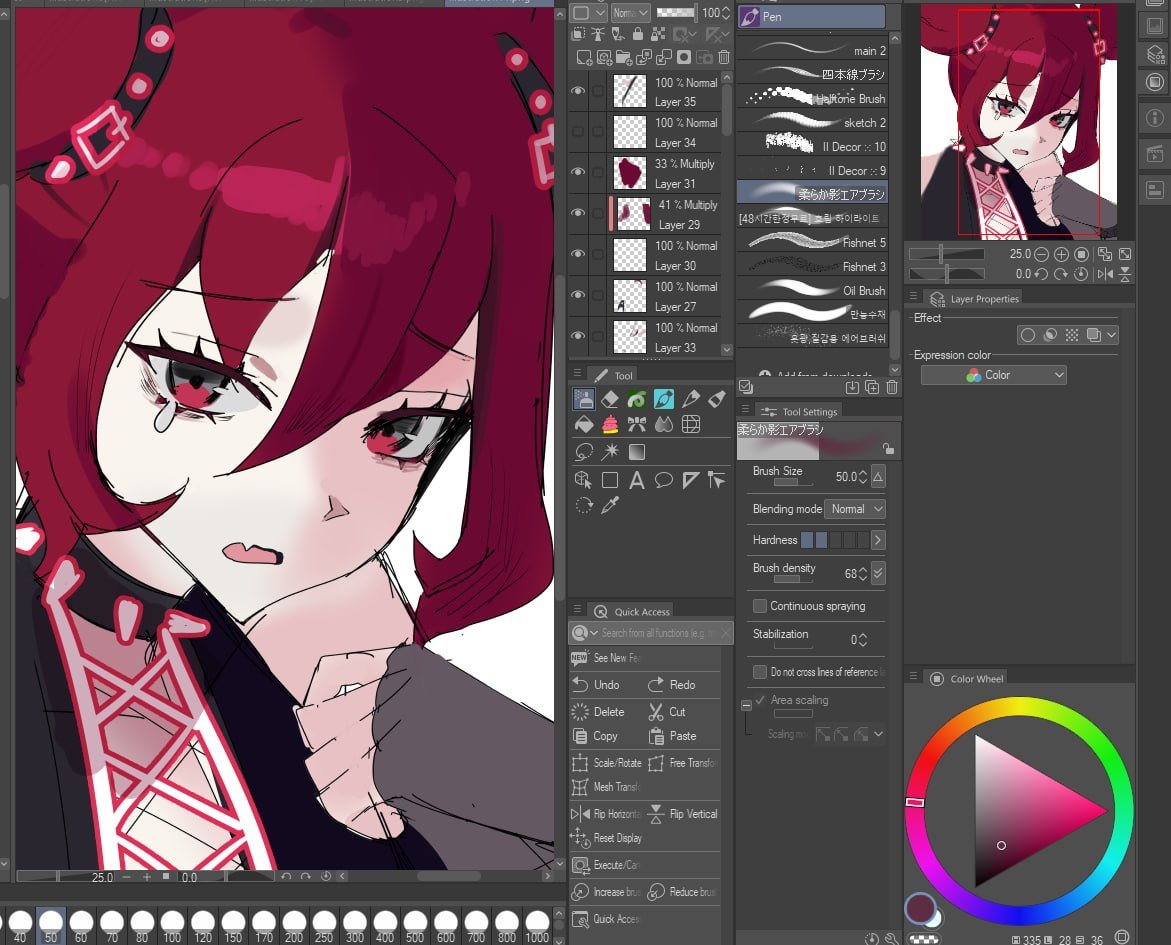Click Redo in Quick Access
Image resolution: width=1171 pixels, height=945 pixels.
tap(672, 684)
